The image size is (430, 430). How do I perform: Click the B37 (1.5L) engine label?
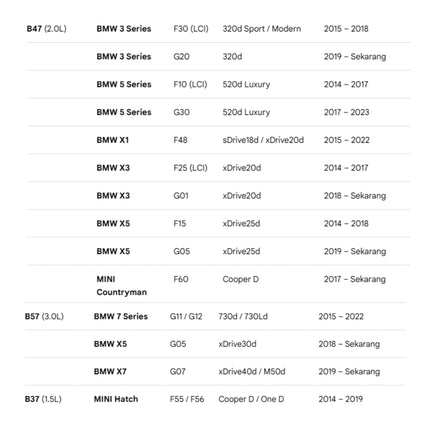point(43,399)
